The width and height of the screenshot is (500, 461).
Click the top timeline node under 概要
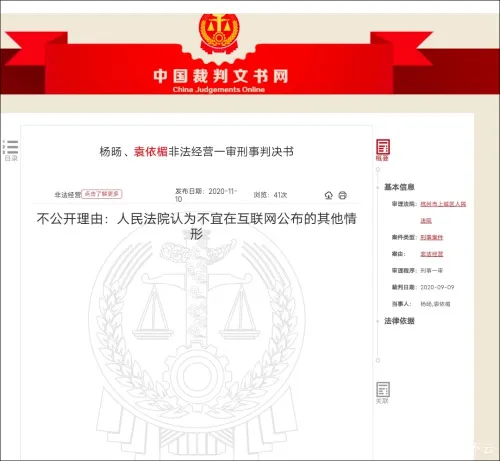[x=378, y=169]
